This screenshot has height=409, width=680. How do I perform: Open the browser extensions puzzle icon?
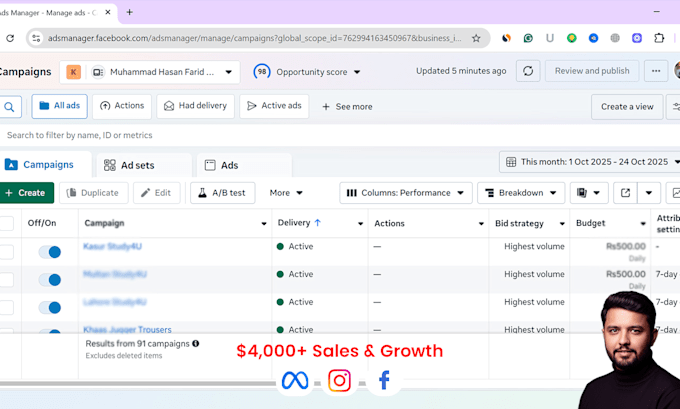(x=659, y=38)
